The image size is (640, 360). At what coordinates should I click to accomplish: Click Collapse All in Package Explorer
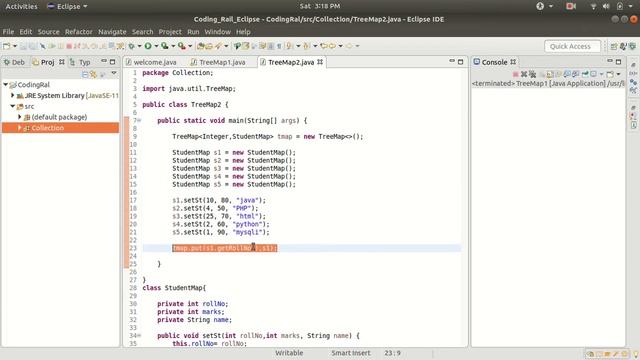pos(85,74)
